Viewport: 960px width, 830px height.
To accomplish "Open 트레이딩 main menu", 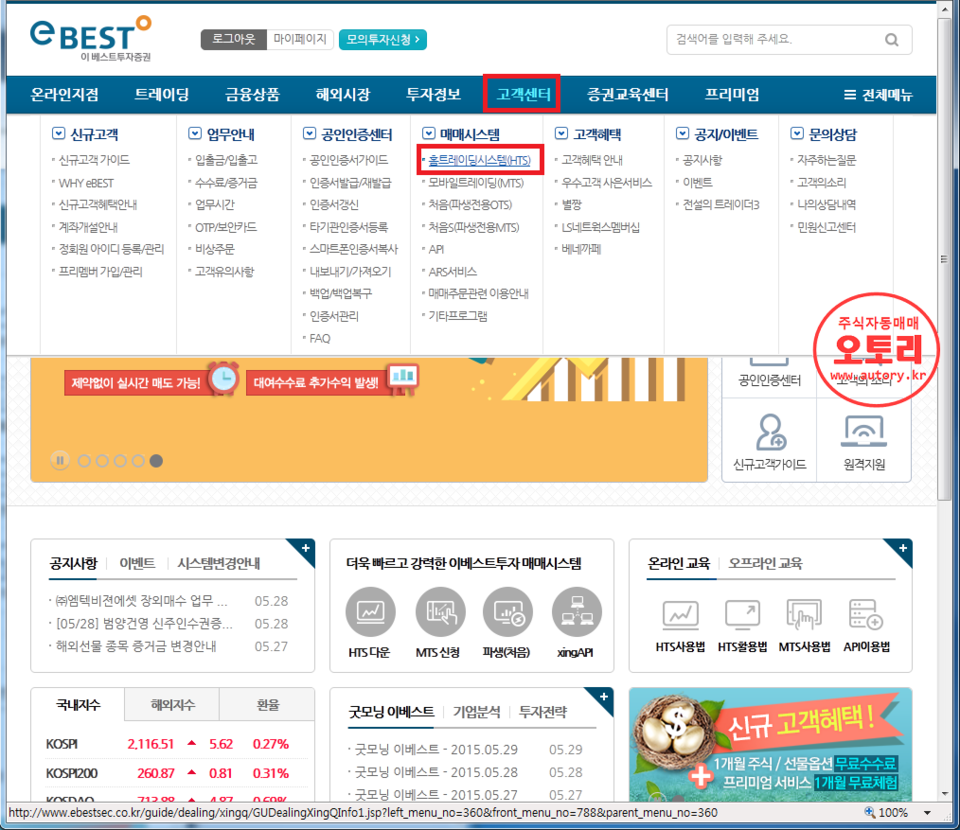I will (x=162, y=94).
